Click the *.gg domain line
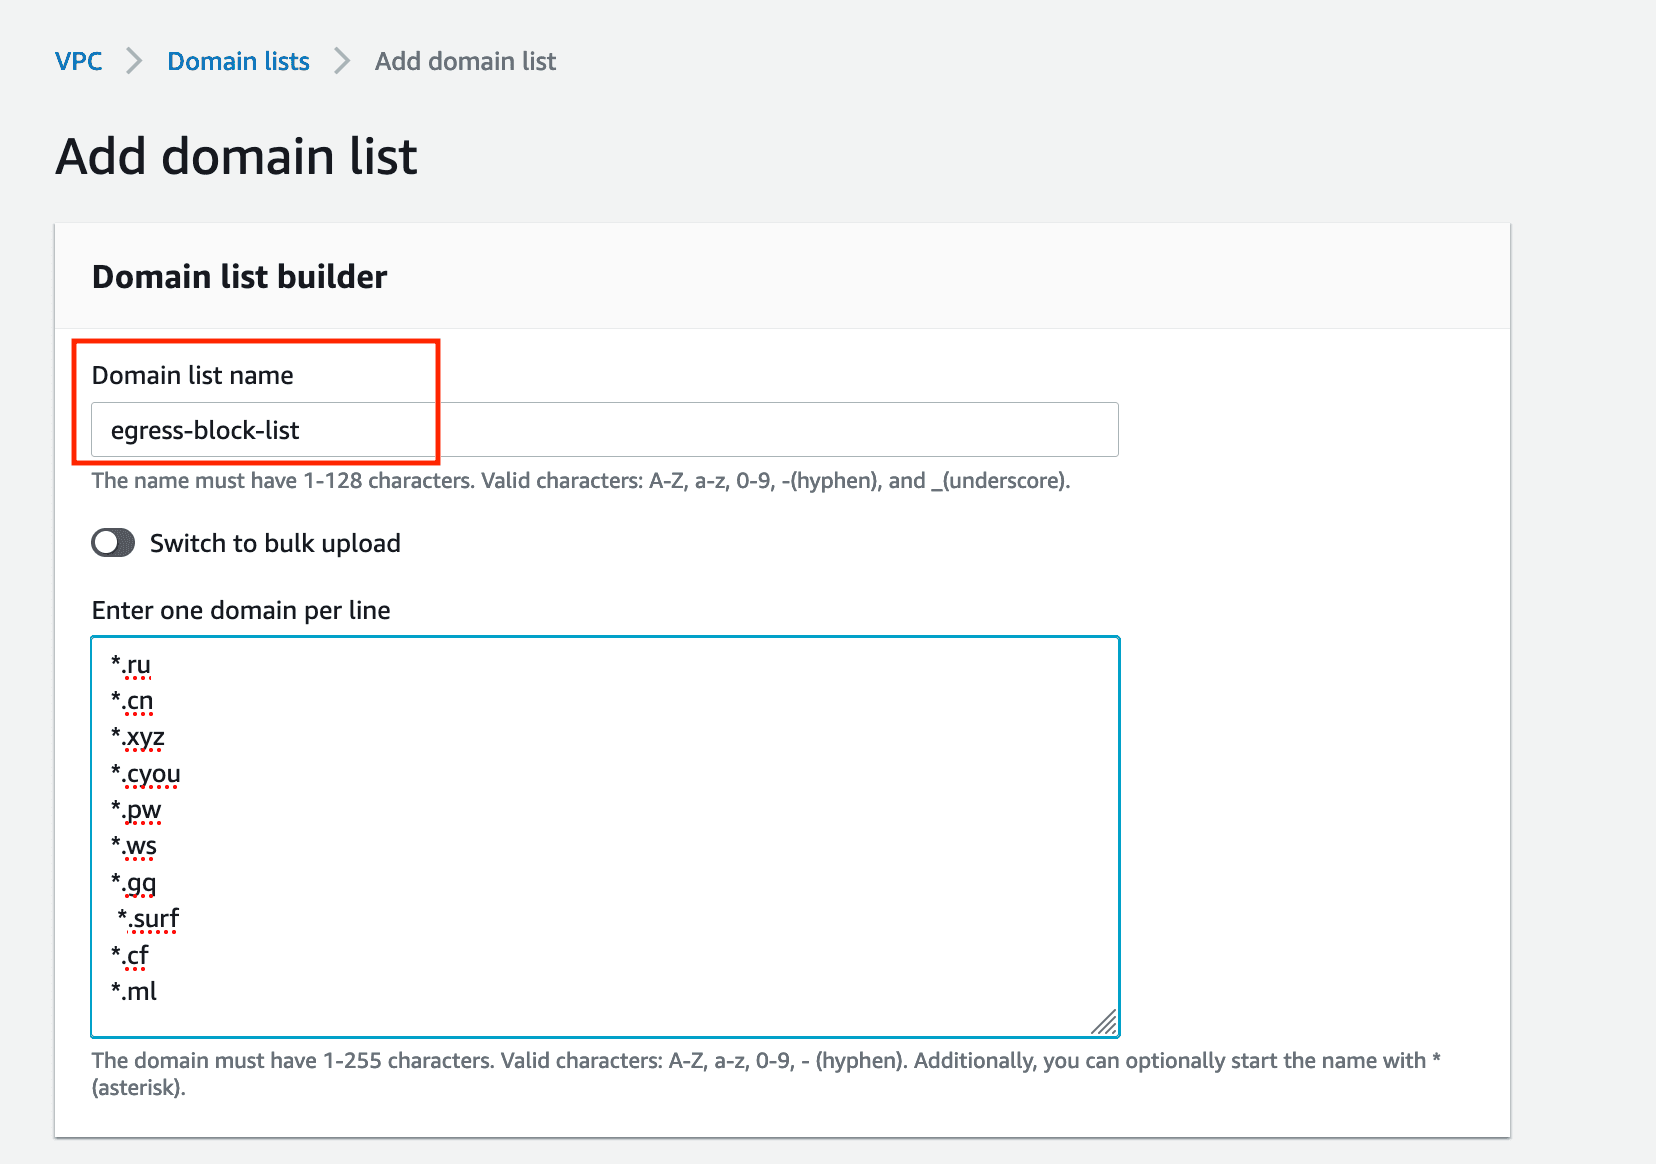1656x1164 pixels. coord(134,883)
